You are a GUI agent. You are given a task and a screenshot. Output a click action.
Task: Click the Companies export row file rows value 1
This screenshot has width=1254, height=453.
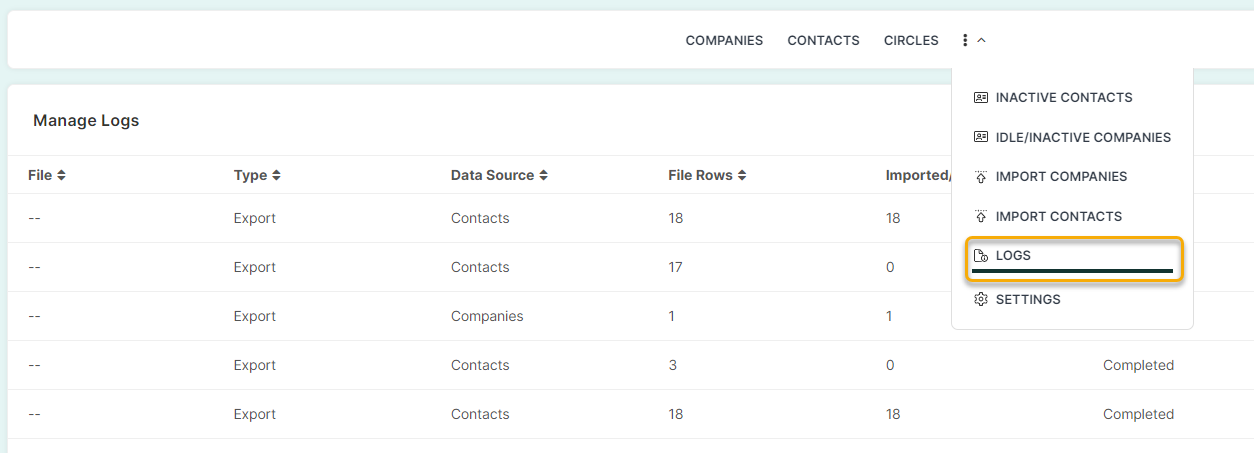click(672, 316)
